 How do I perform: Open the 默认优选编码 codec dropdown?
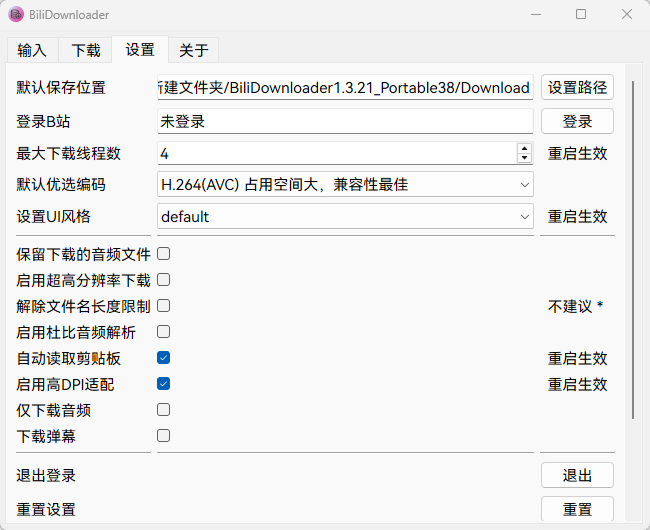click(x=345, y=184)
